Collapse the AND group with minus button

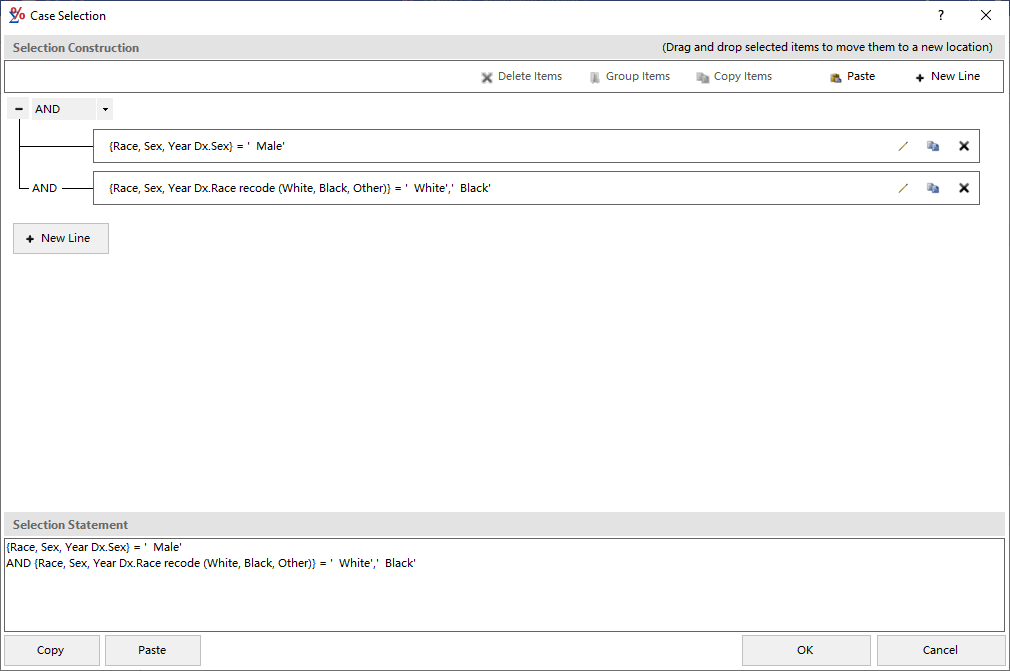point(19,109)
